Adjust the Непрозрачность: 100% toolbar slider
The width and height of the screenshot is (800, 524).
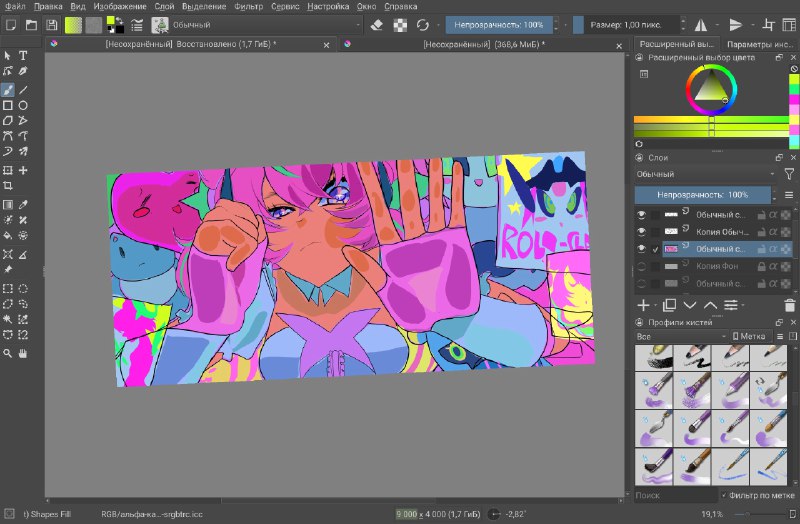click(498, 24)
